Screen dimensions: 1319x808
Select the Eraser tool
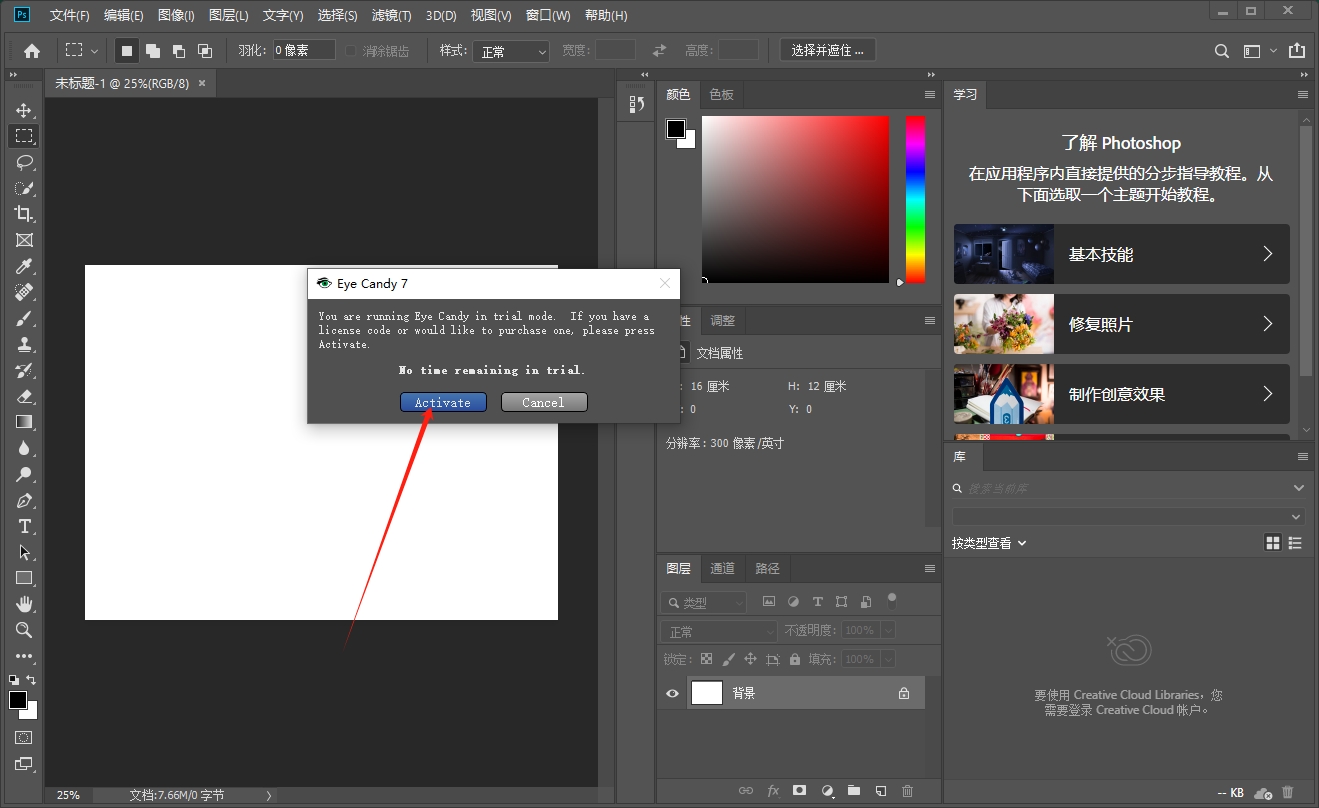click(x=24, y=396)
